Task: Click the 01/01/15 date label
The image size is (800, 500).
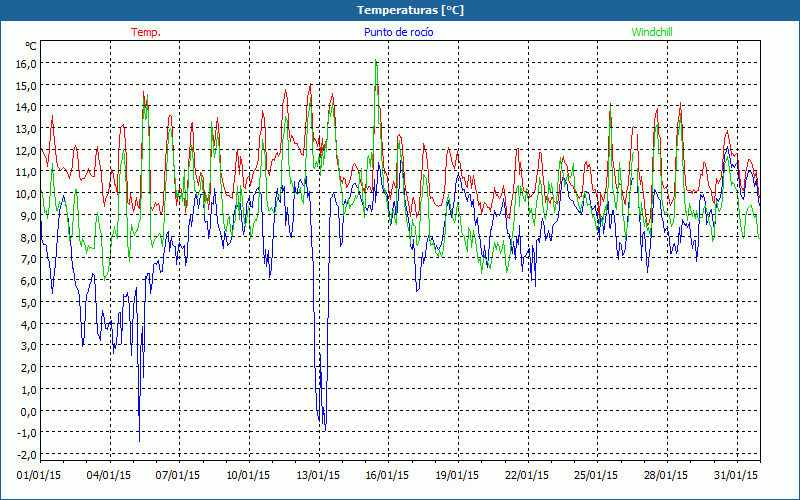Action: click(x=39, y=475)
